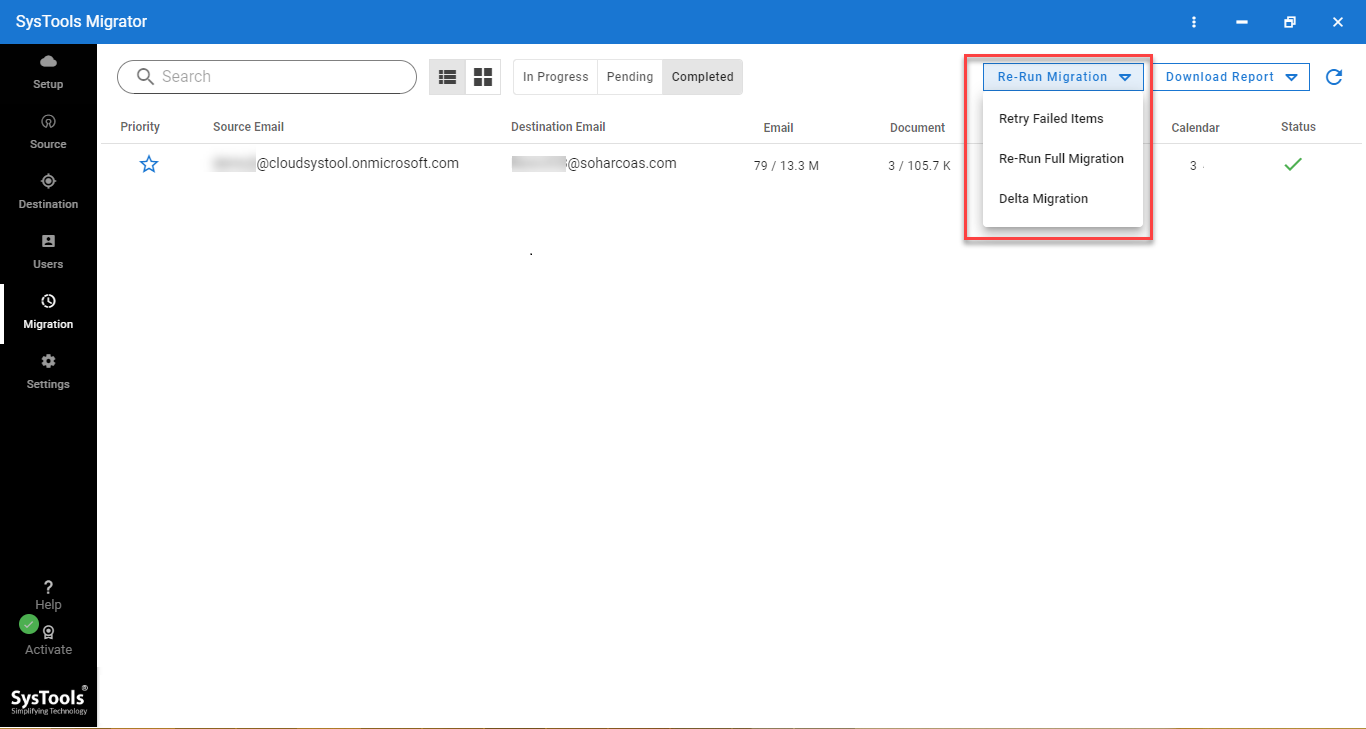Click the Priority column header

tap(140, 127)
